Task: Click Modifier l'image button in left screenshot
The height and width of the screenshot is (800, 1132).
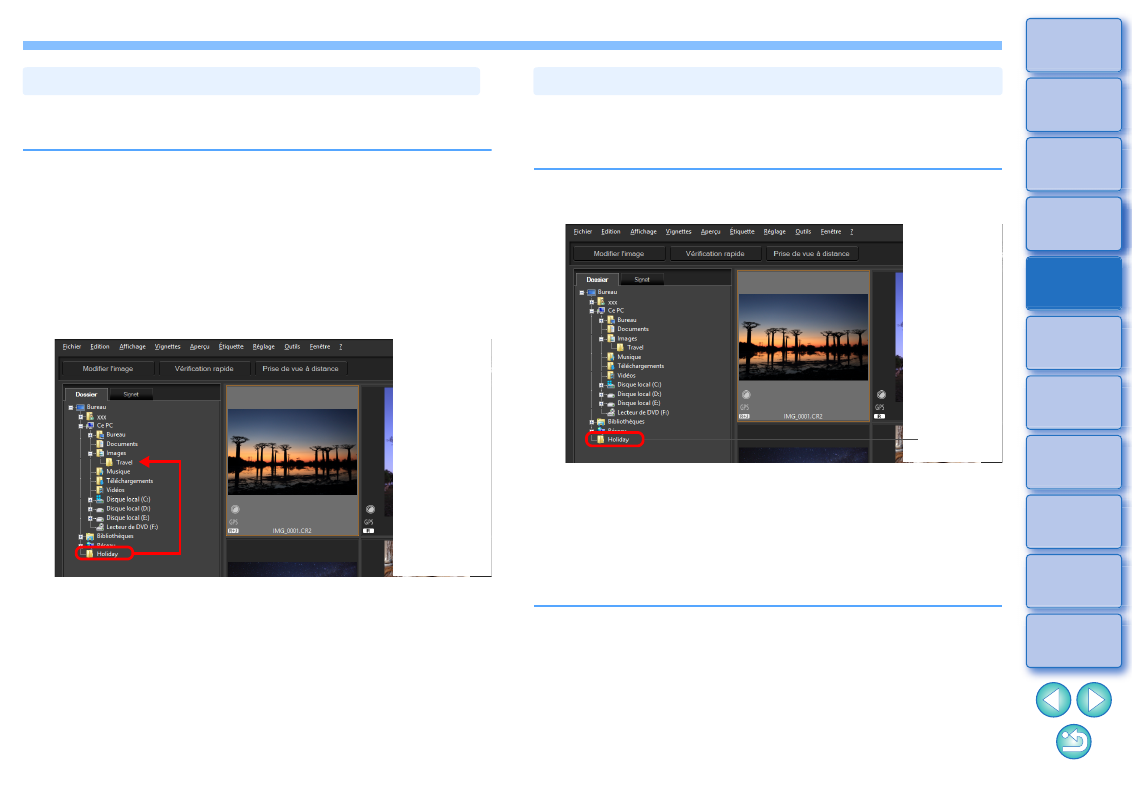Action: click(x=108, y=368)
